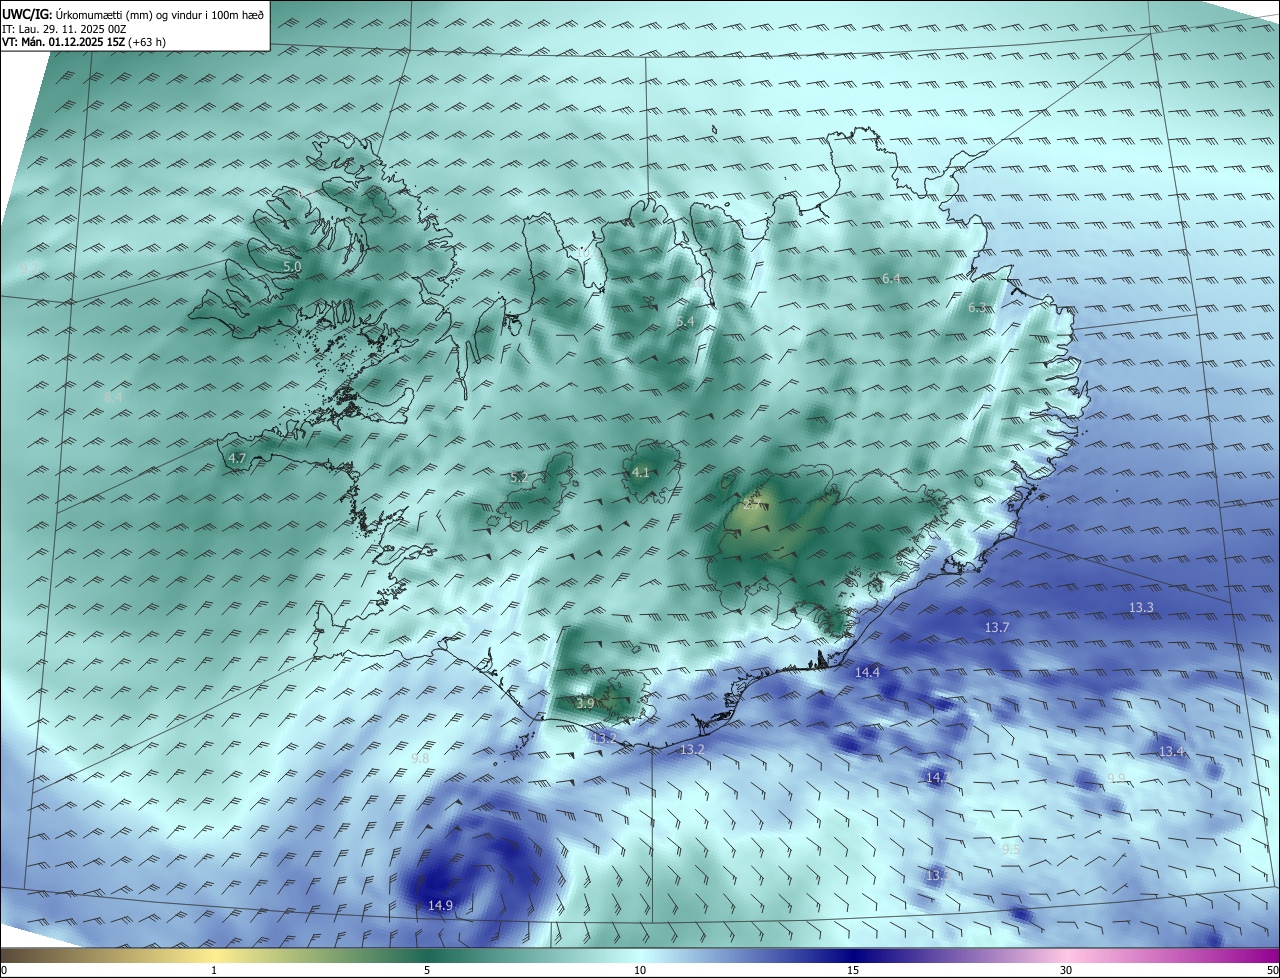Screen dimensions: 1280x978
Task: Click the 14.9 value in the dark blue cell
Action: [440, 905]
